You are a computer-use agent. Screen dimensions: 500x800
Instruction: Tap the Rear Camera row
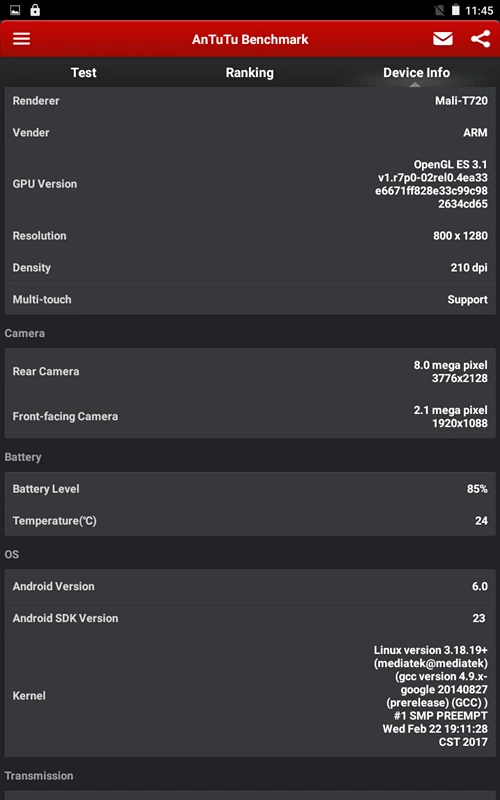pos(250,371)
